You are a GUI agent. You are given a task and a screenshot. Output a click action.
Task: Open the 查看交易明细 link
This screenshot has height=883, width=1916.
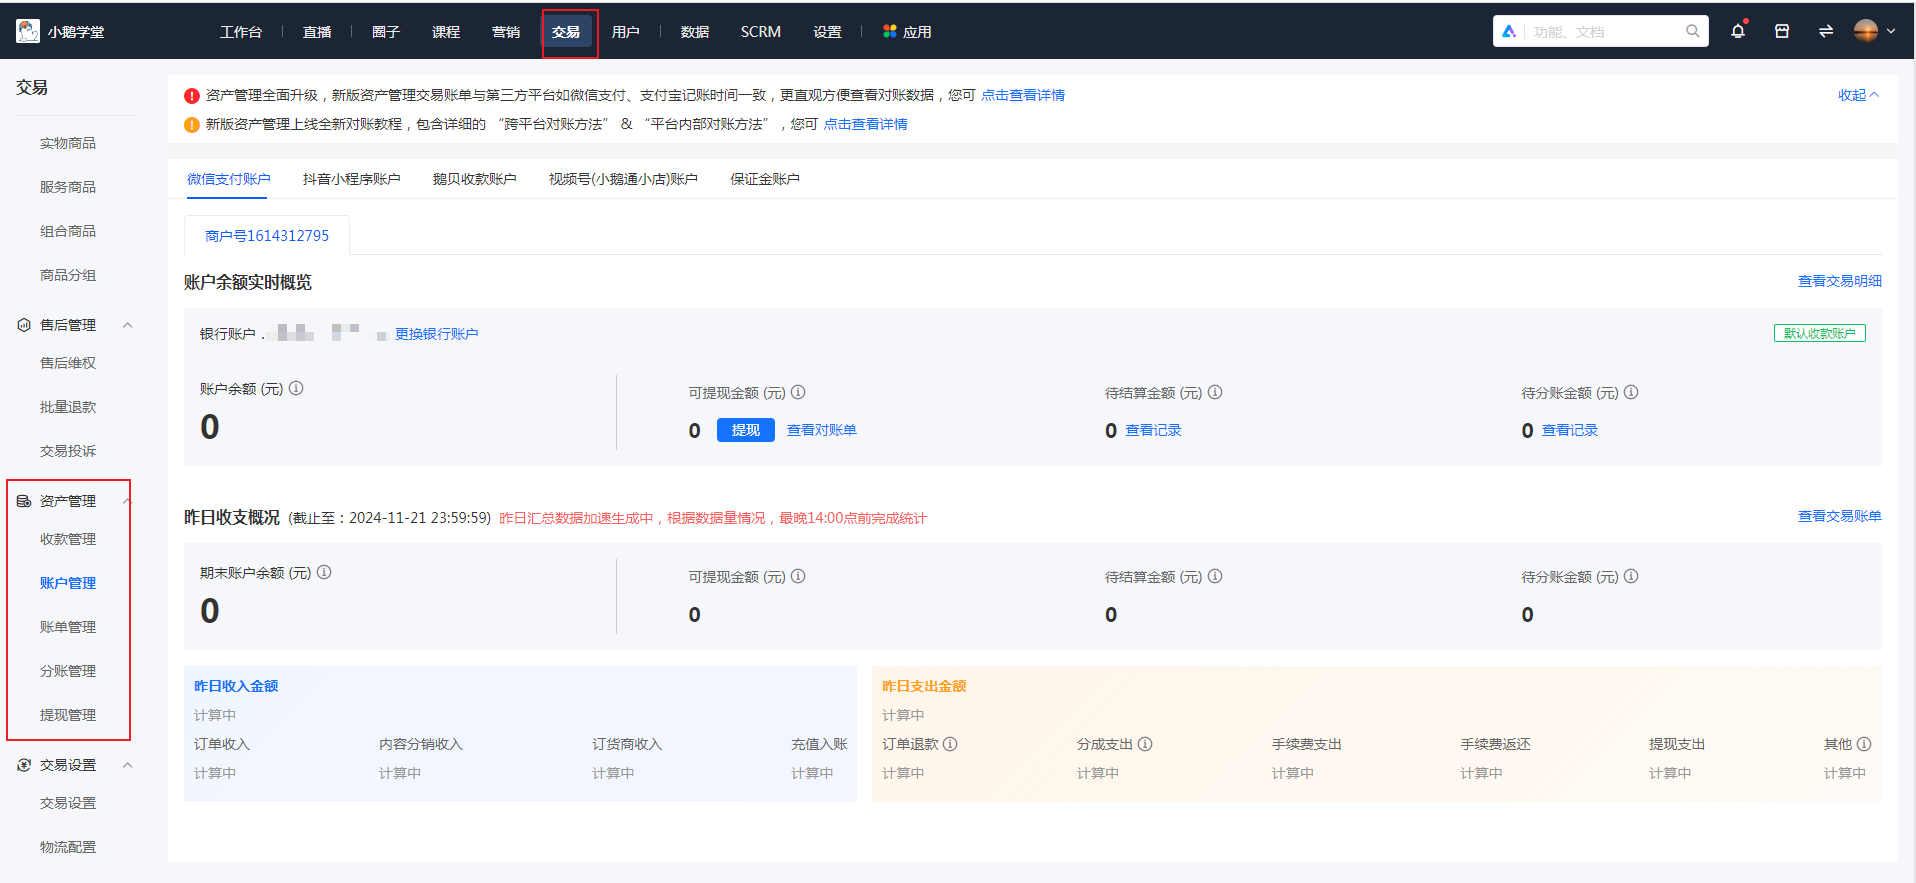[x=1839, y=281]
